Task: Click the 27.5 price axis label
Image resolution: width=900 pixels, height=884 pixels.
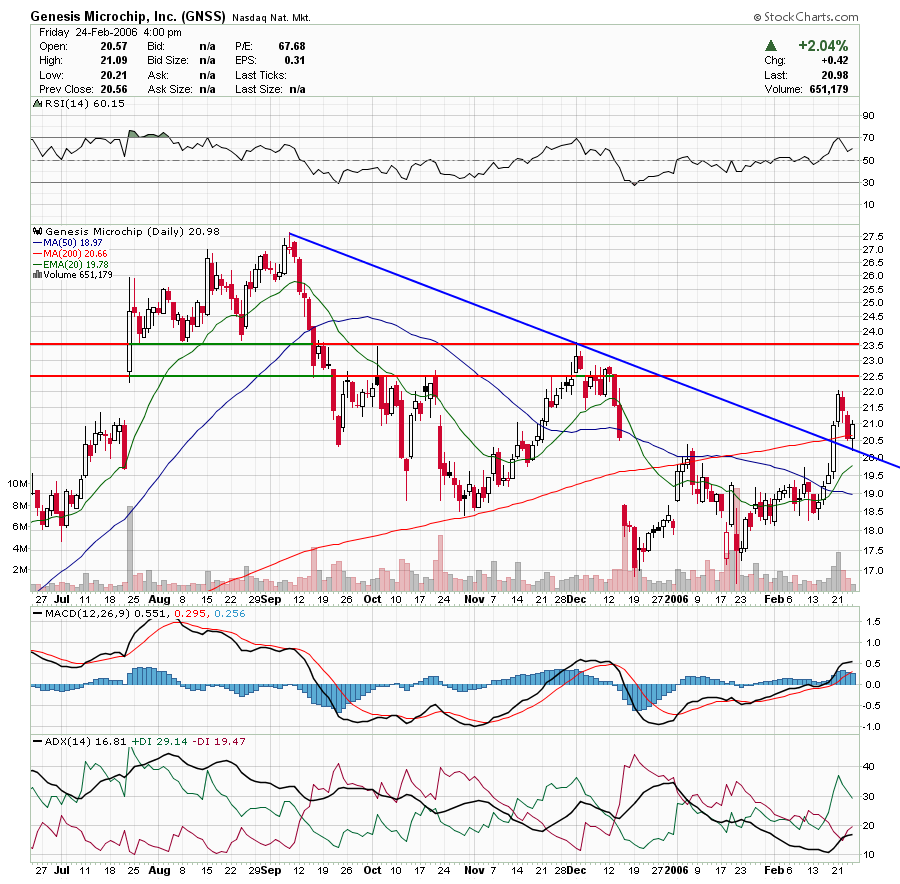Action: coord(873,236)
